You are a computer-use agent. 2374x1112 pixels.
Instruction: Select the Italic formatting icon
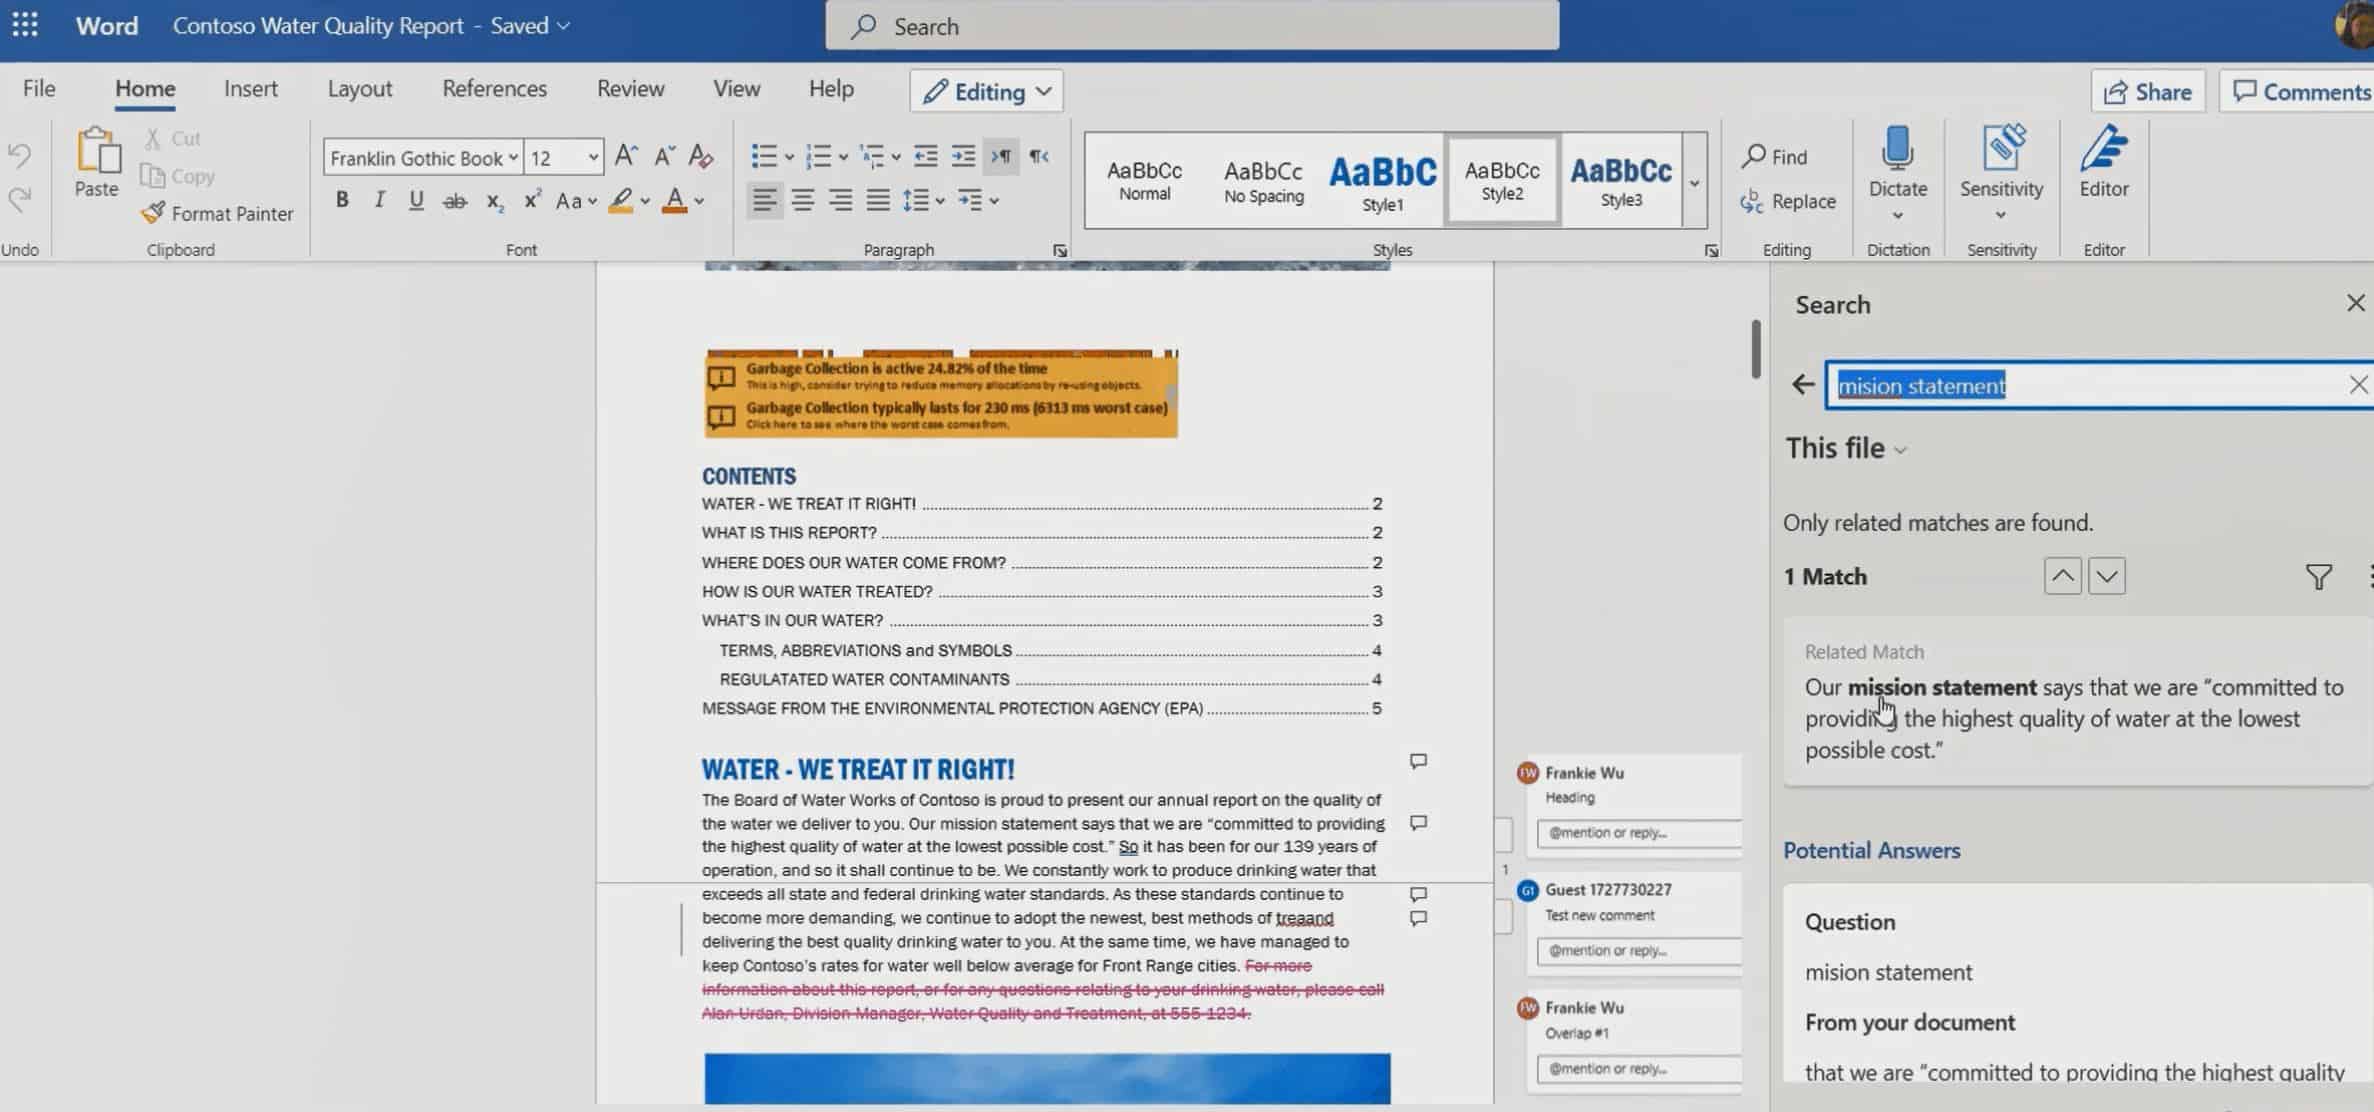pos(379,200)
